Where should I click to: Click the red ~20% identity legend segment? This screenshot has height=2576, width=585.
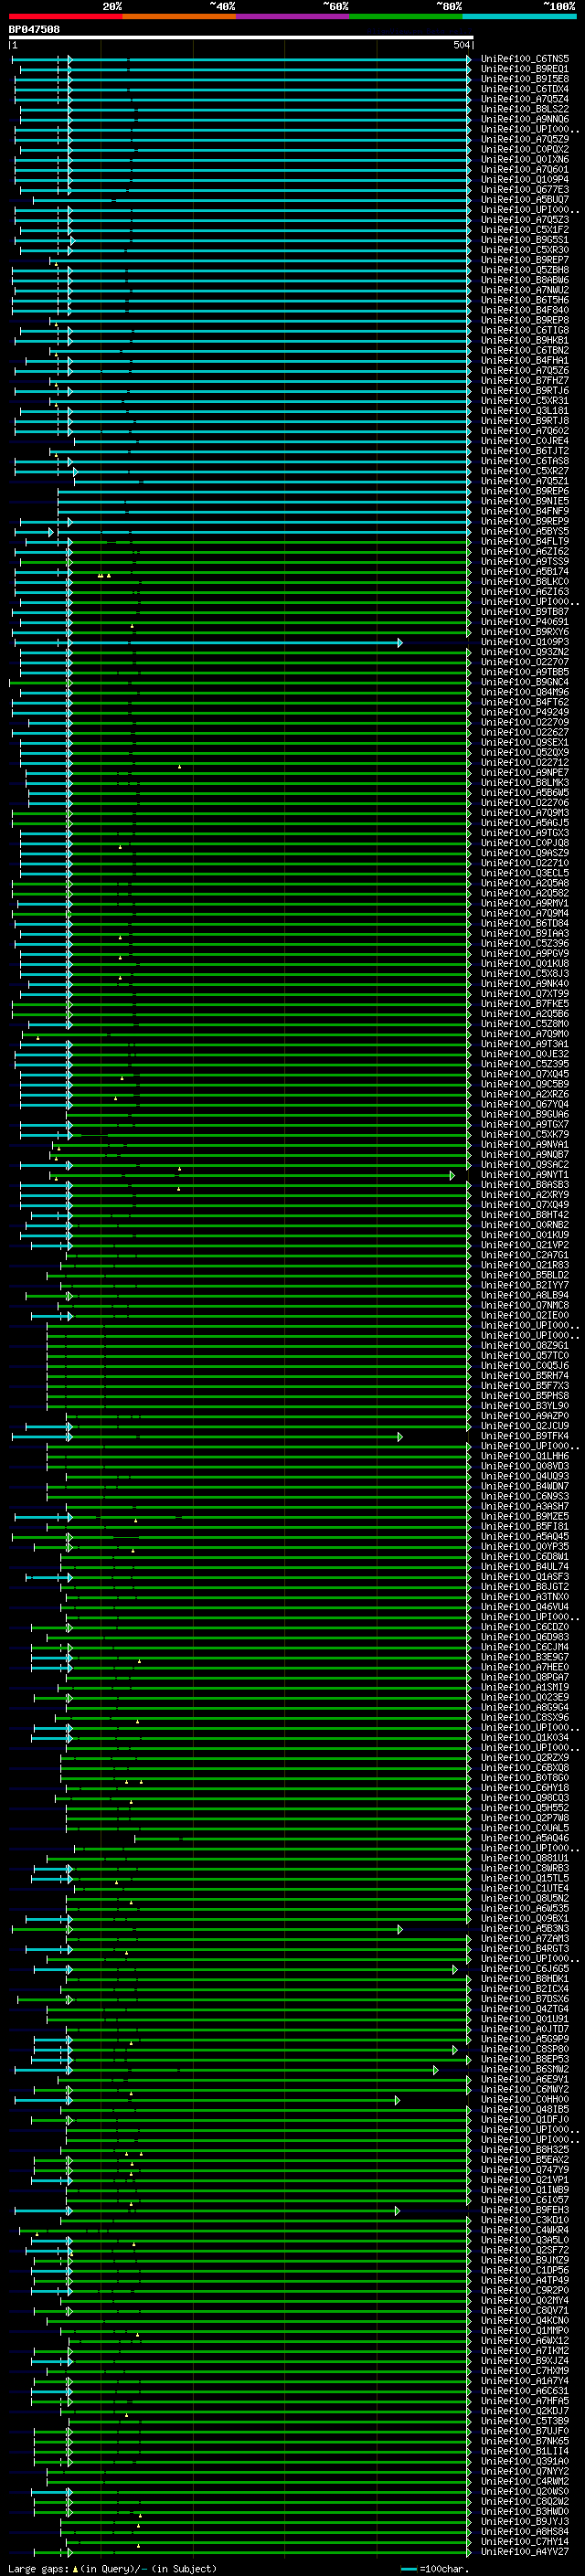pos(65,16)
